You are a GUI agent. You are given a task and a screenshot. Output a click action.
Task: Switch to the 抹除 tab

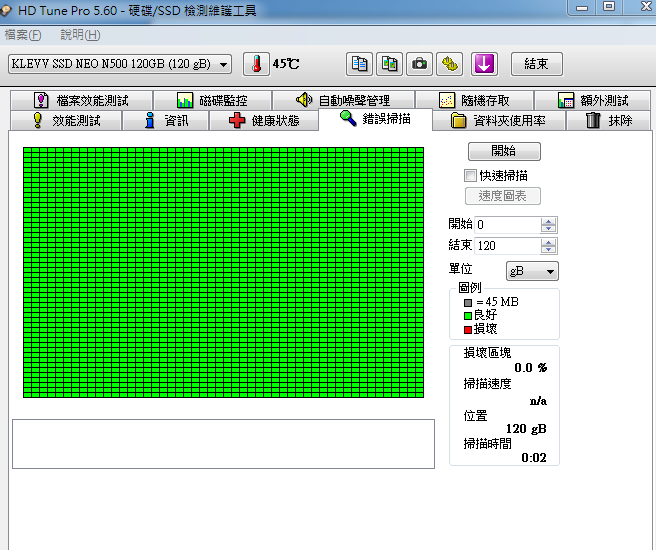click(x=609, y=120)
